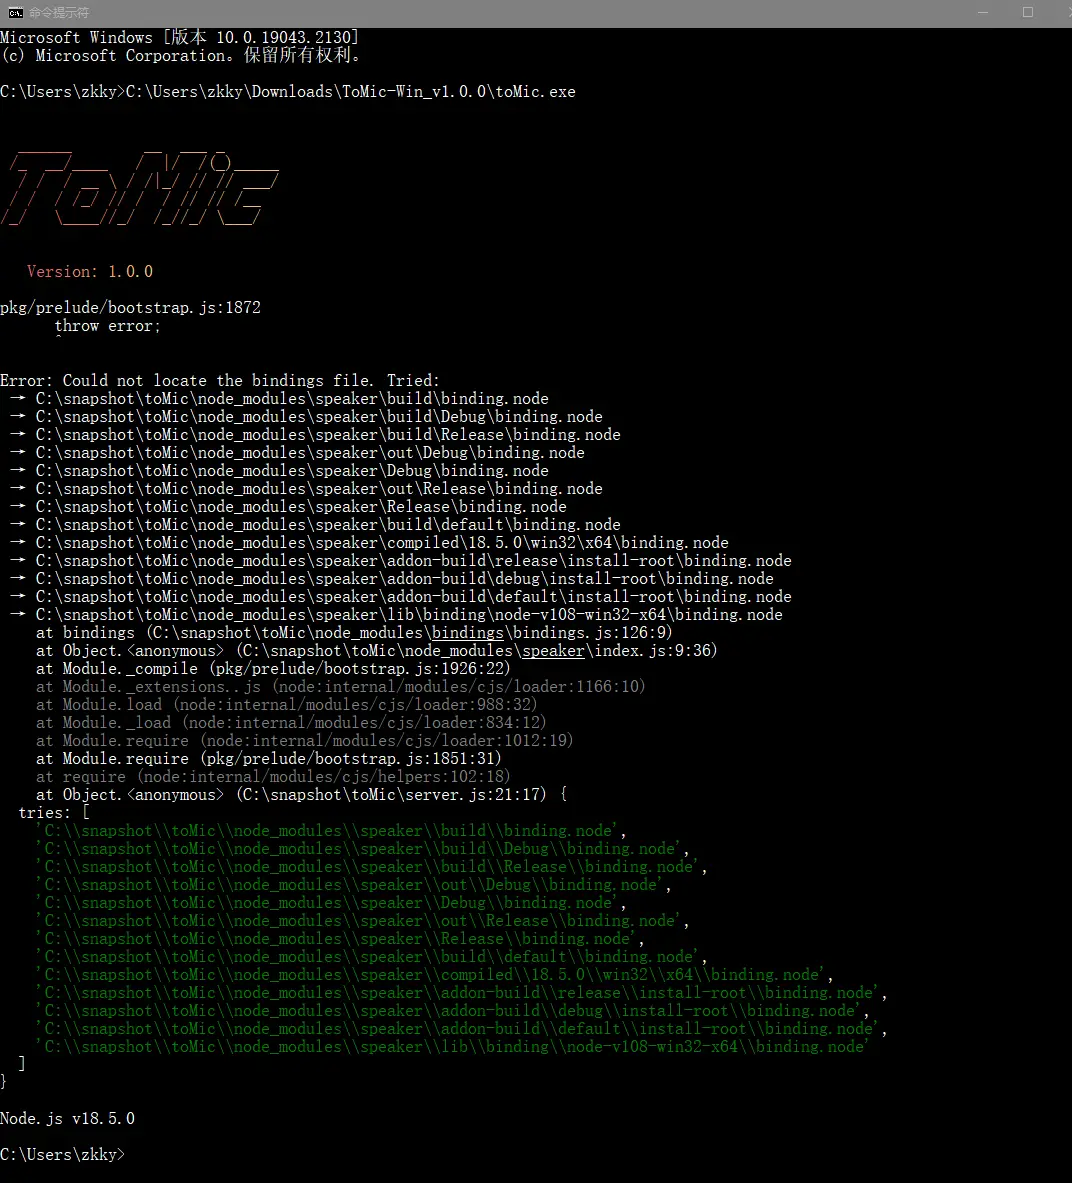Click the stack trace line mentioning server.js:21:17

(300, 795)
